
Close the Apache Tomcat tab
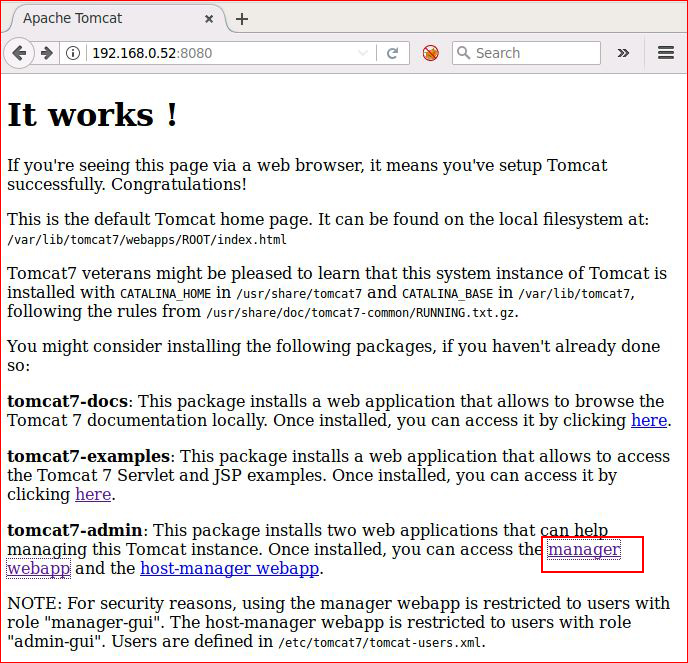(x=209, y=19)
